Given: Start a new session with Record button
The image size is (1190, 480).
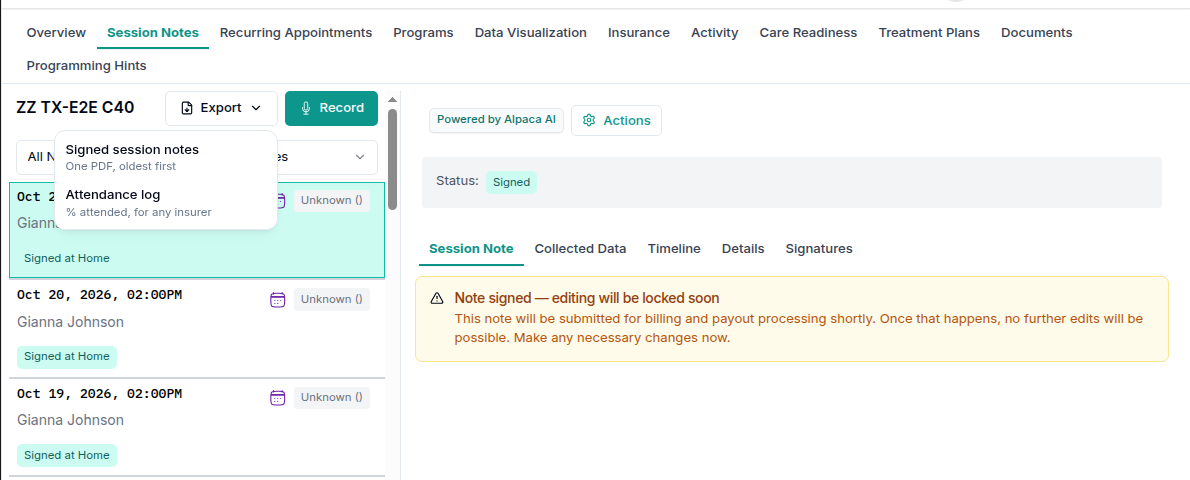Looking at the screenshot, I should 332,108.
